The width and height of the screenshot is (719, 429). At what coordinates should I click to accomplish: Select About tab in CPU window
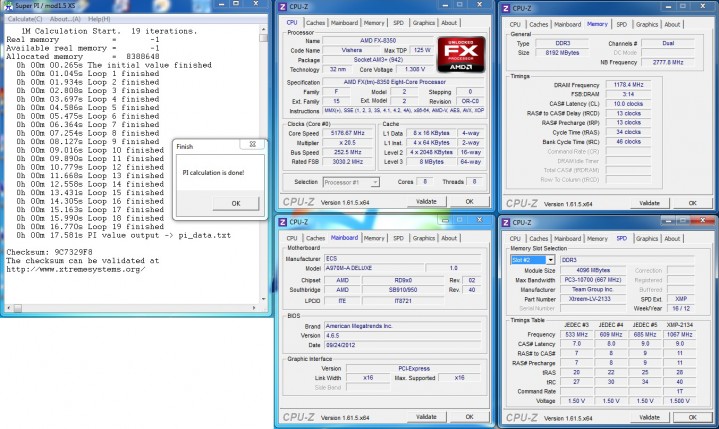[x=449, y=23]
